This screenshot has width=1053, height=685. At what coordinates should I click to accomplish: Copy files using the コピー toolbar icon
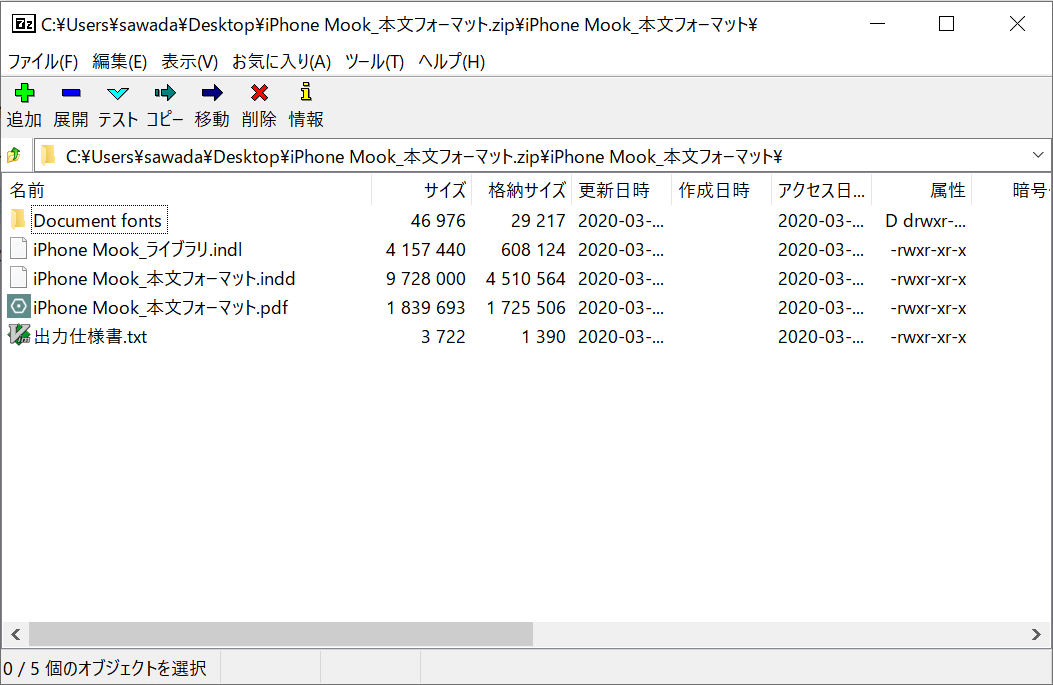click(x=164, y=103)
